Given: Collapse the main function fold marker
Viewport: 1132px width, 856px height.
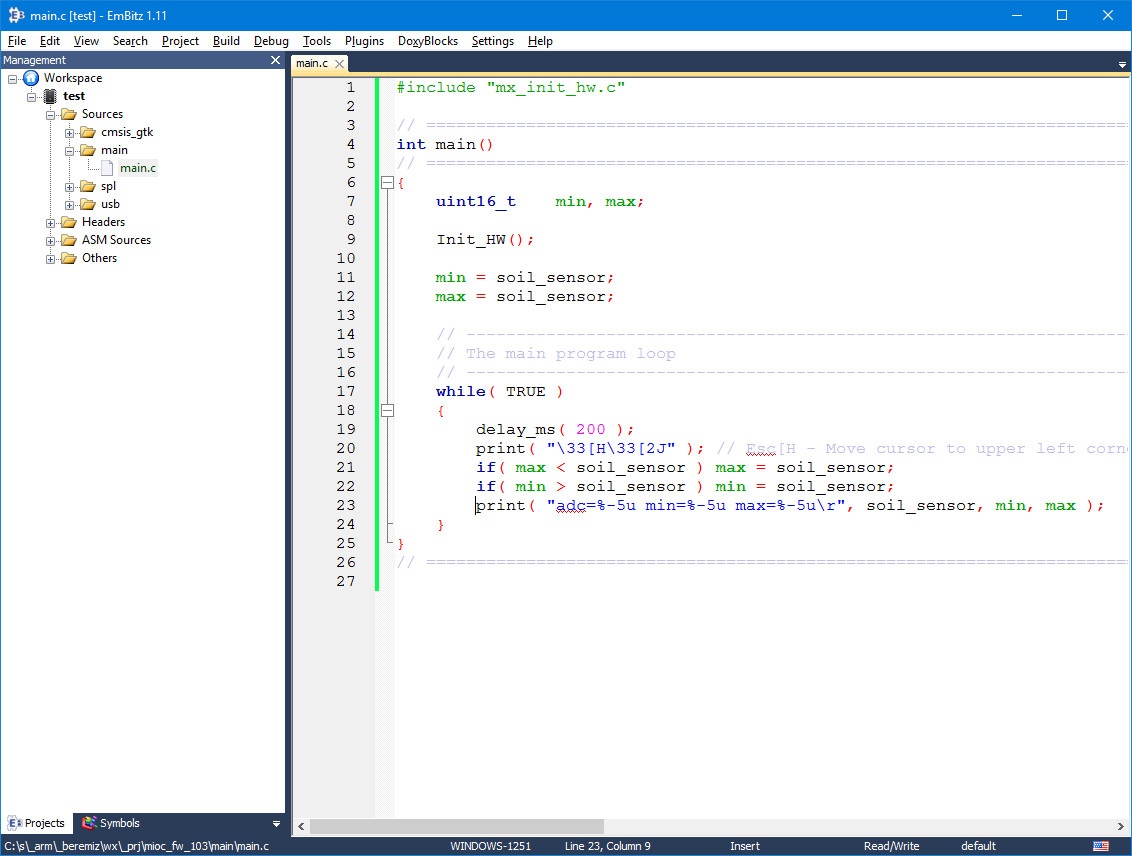Looking at the screenshot, I should pyautogui.click(x=386, y=182).
